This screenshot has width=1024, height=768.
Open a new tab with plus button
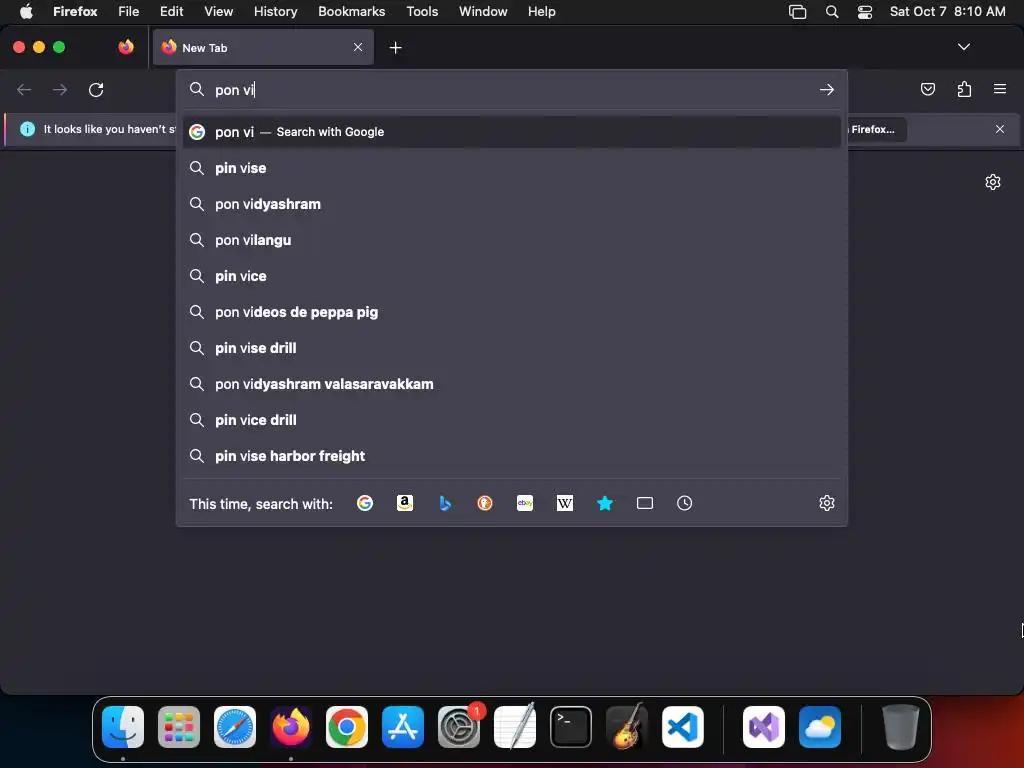coord(395,48)
